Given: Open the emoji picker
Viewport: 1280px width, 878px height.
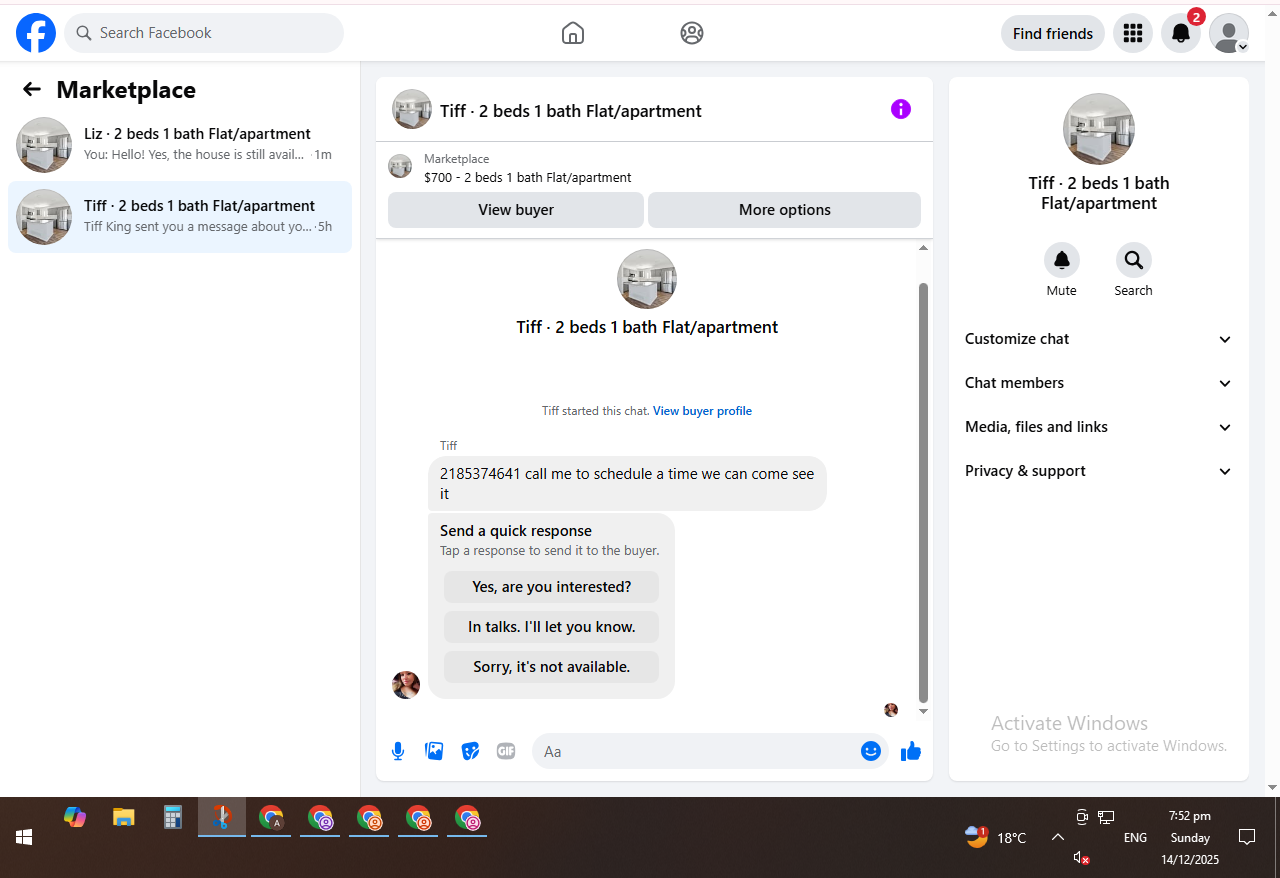Looking at the screenshot, I should (871, 751).
